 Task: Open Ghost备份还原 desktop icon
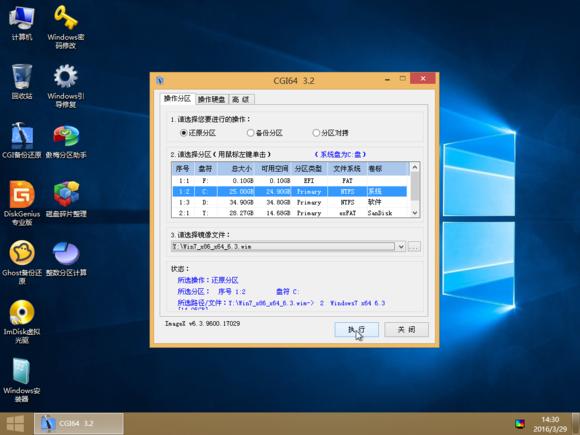[x=22, y=262]
